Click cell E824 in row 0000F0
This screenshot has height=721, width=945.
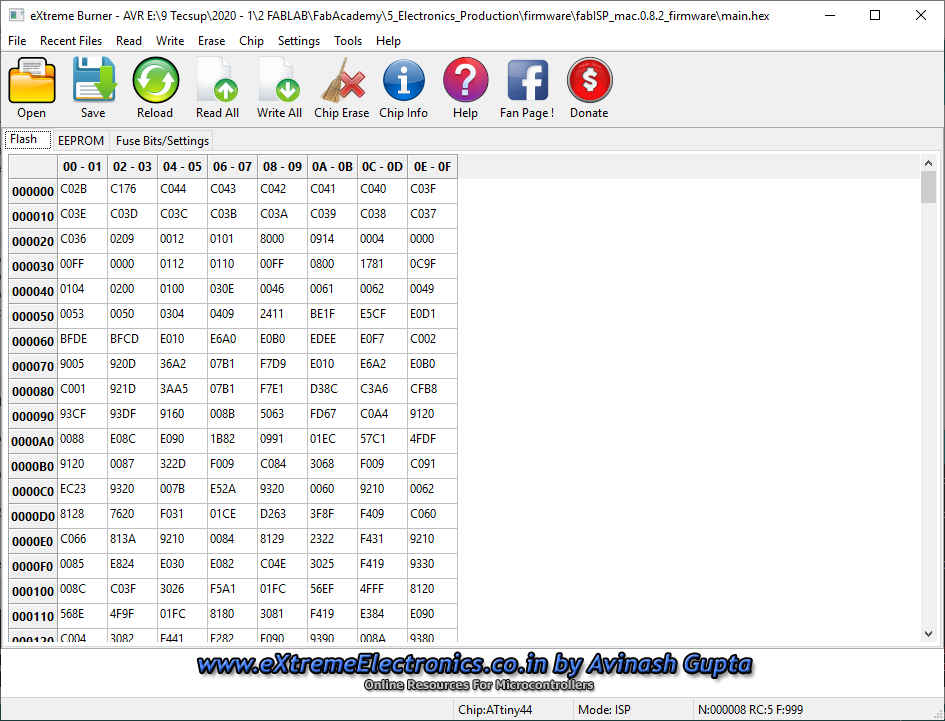(x=133, y=567)
